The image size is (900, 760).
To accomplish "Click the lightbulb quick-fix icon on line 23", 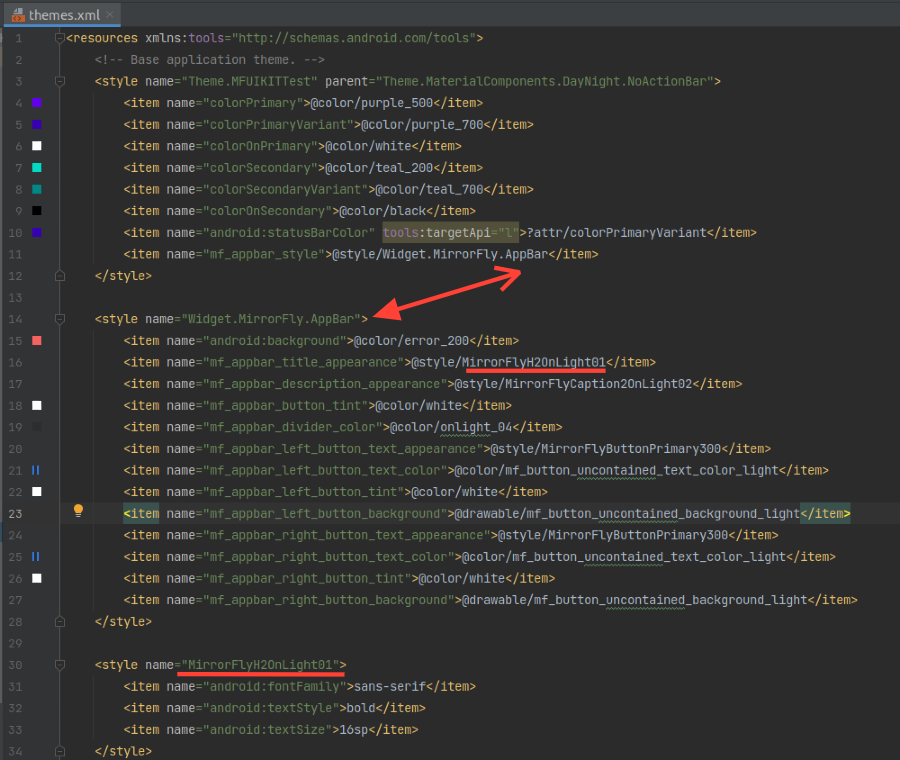I will pyautogui.click(x=79, y=510).
